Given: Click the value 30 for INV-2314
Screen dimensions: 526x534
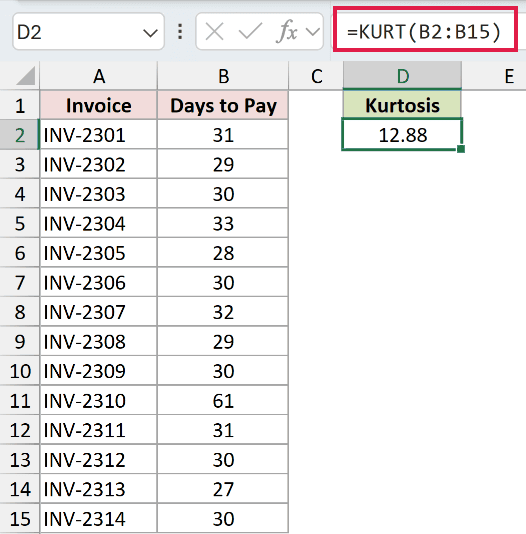Looking at the screenshot, I should point(223,518).
